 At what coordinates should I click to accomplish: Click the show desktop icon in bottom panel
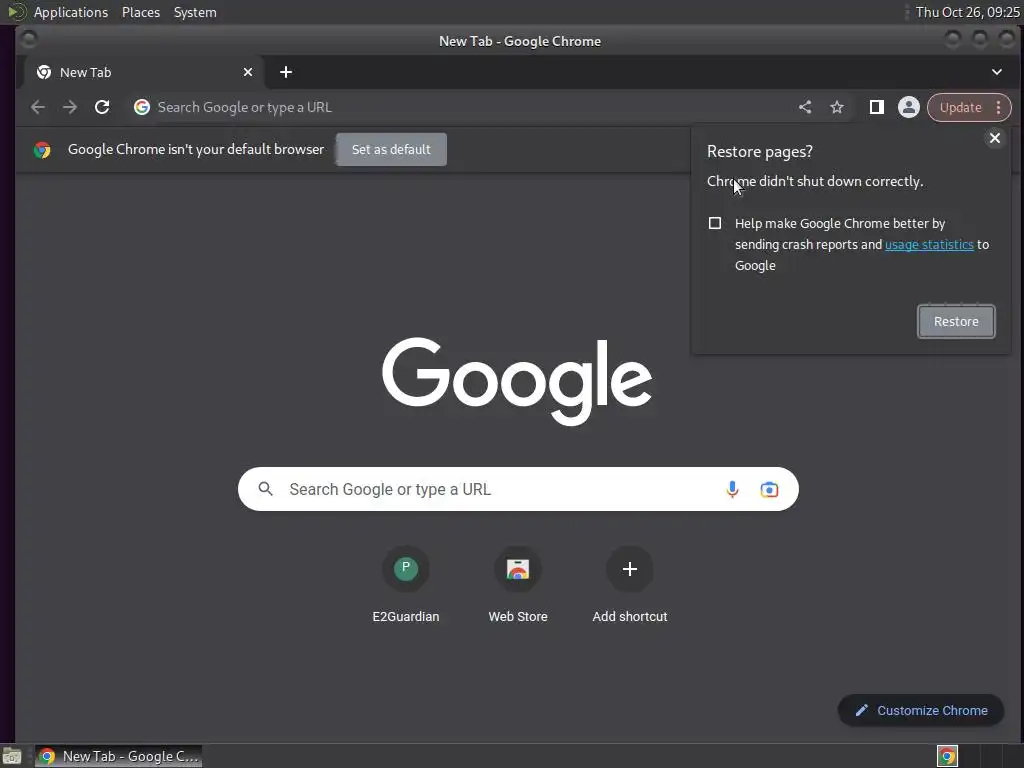tap(11, 756)
